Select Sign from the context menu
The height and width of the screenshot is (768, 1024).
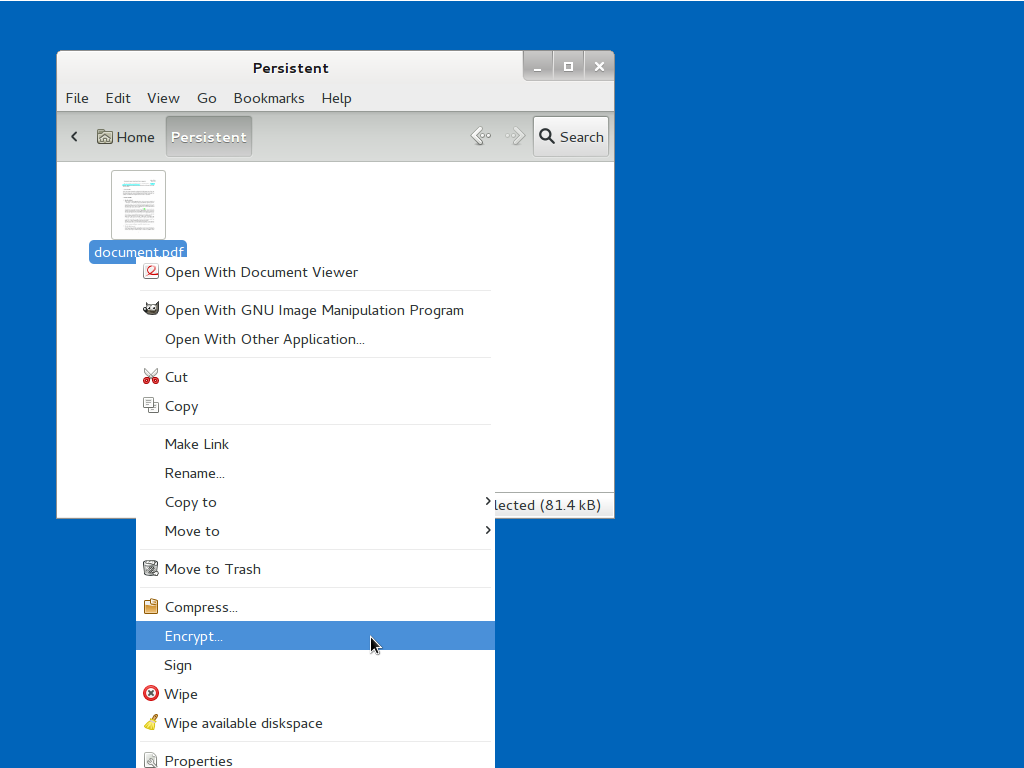tap(178, 665)
